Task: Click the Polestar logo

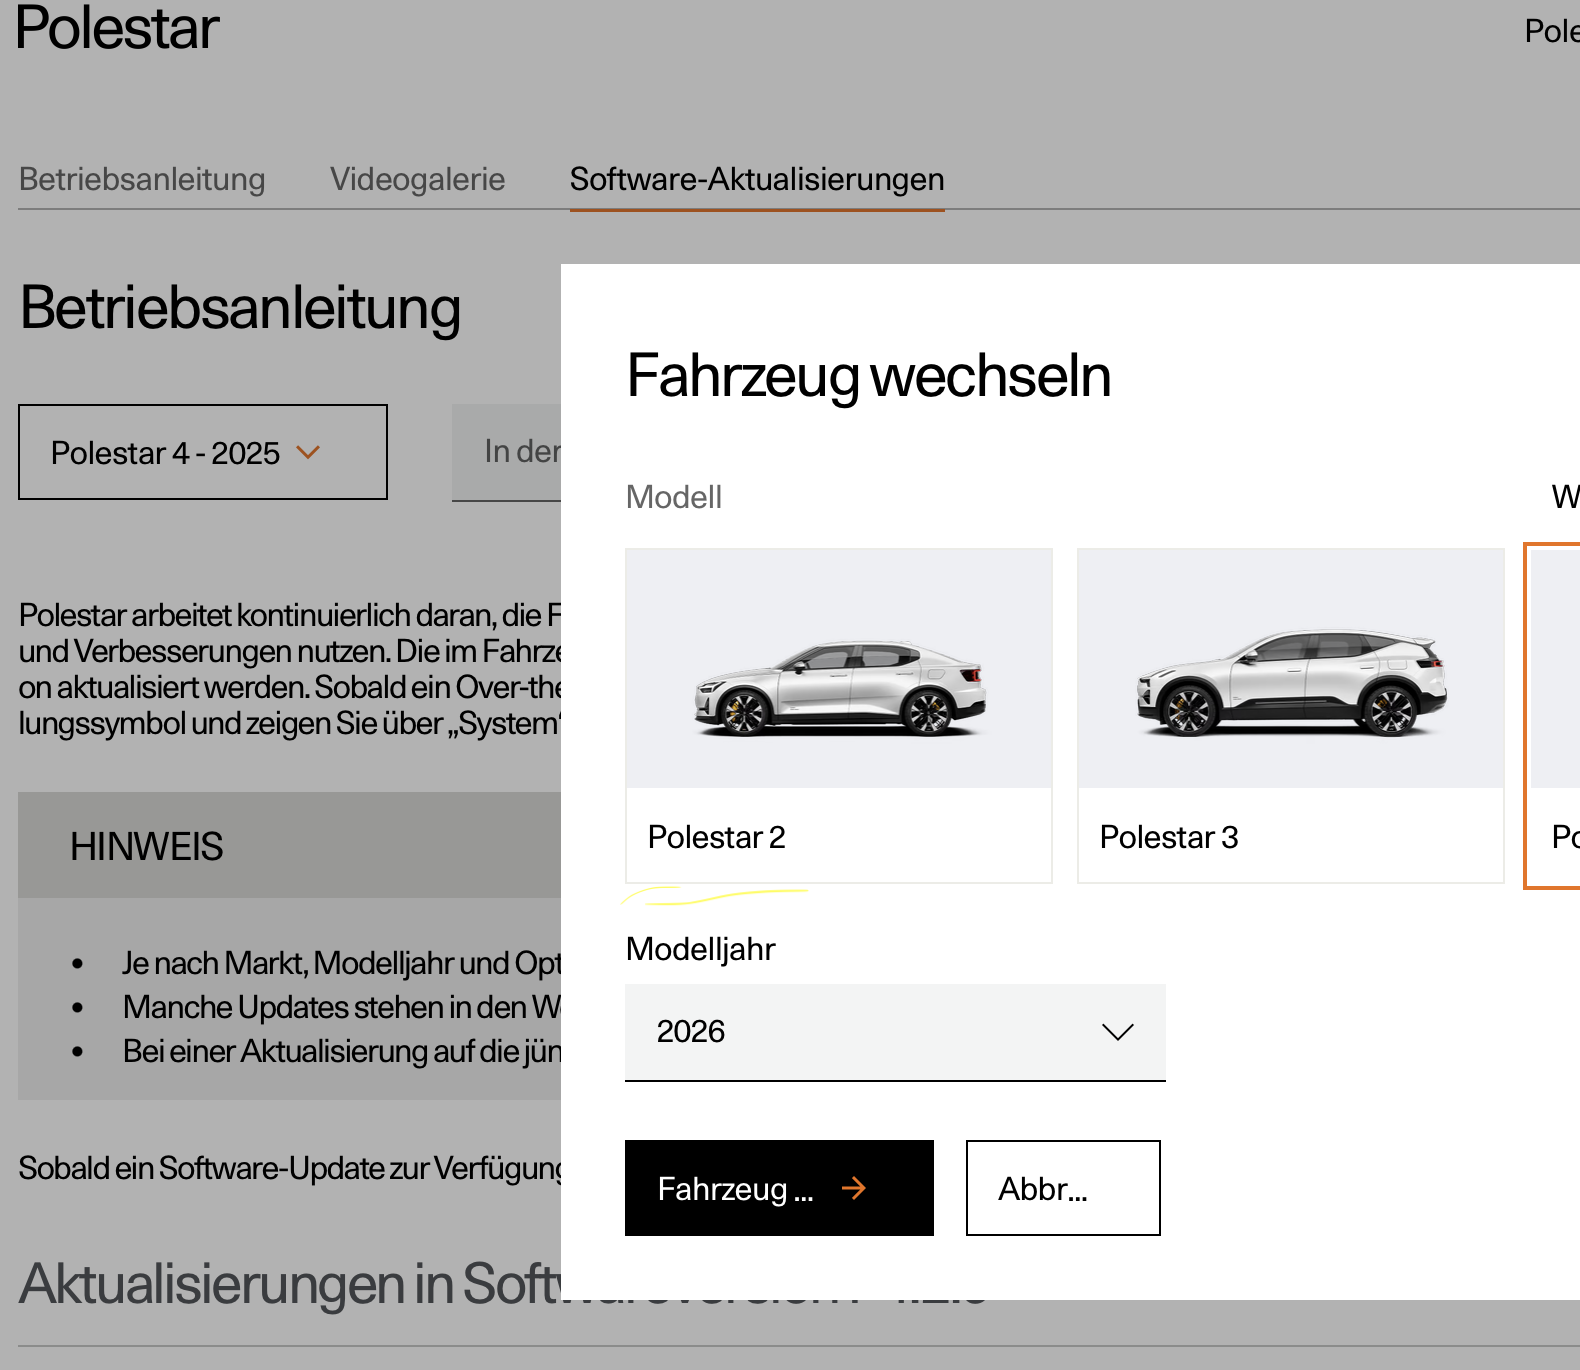Action: coord(117,27)
